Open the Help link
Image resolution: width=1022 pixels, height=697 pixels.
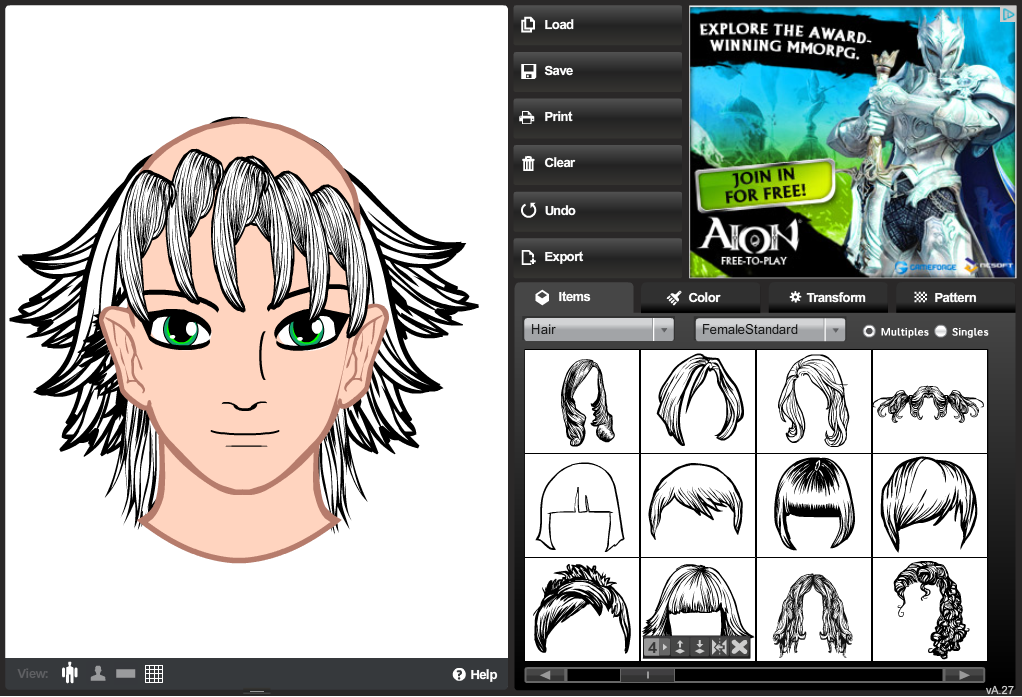474,674
